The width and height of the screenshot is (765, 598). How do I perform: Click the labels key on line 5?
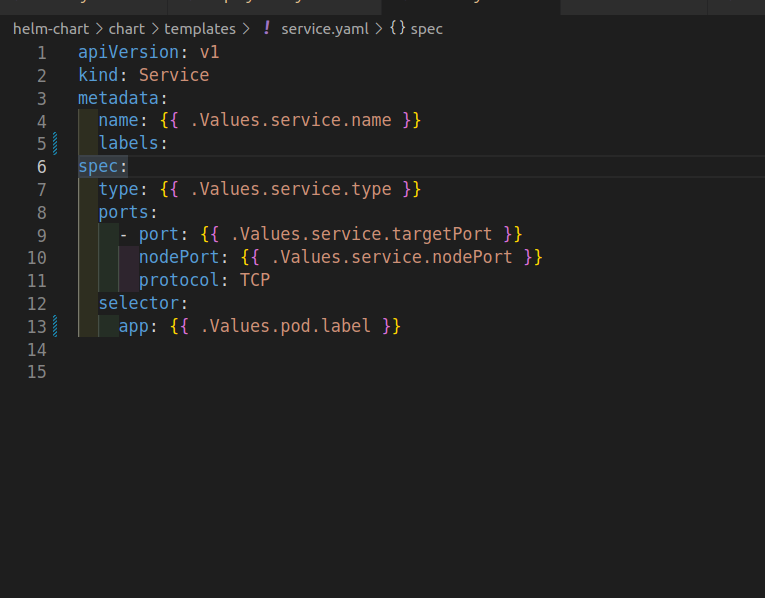[129, 143]
